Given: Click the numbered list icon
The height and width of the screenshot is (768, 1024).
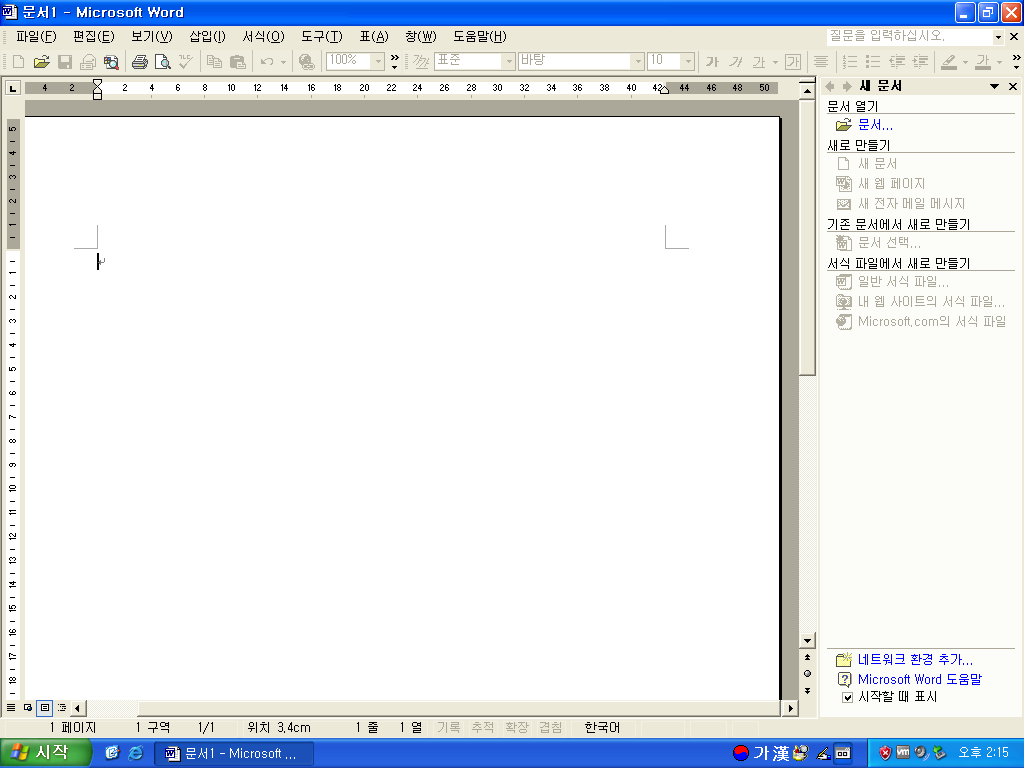Looking at the screenshot, I should [850, 61].
